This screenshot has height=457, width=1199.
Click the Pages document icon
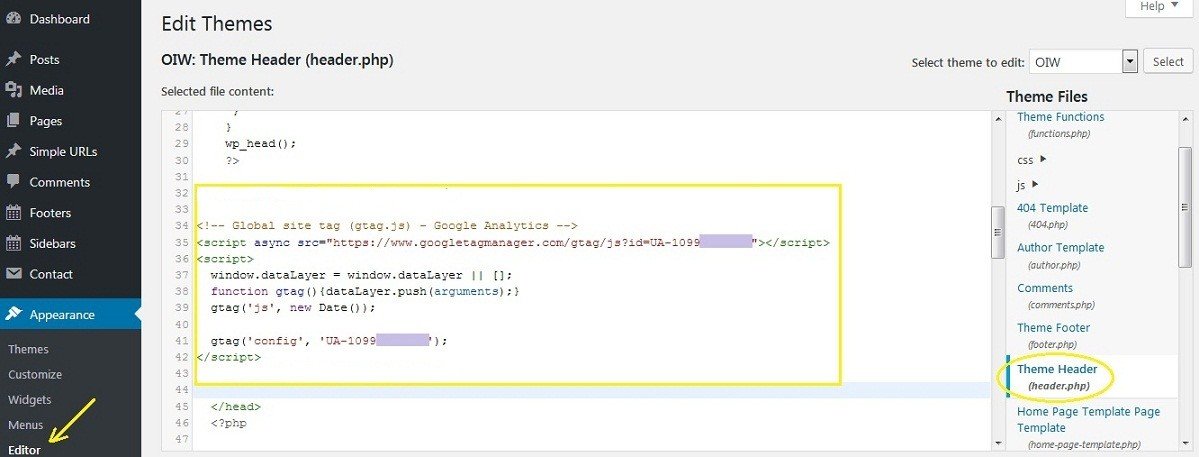coord(13,121)
